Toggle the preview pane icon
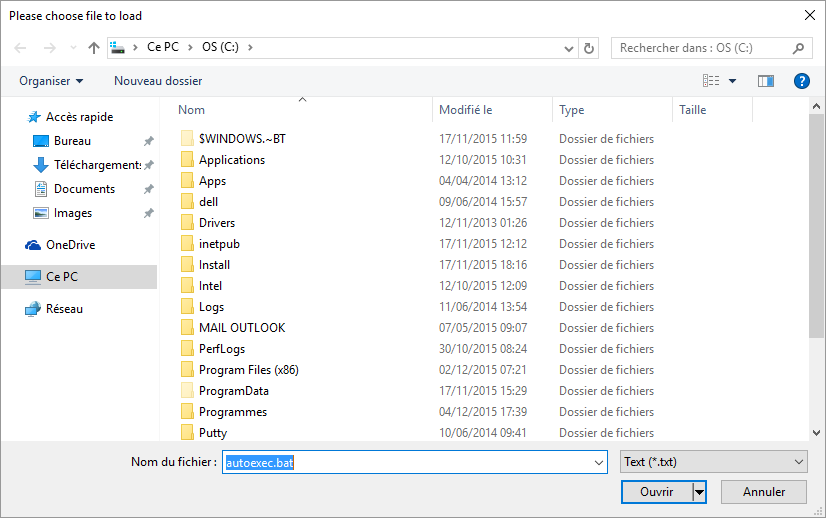 766,81
